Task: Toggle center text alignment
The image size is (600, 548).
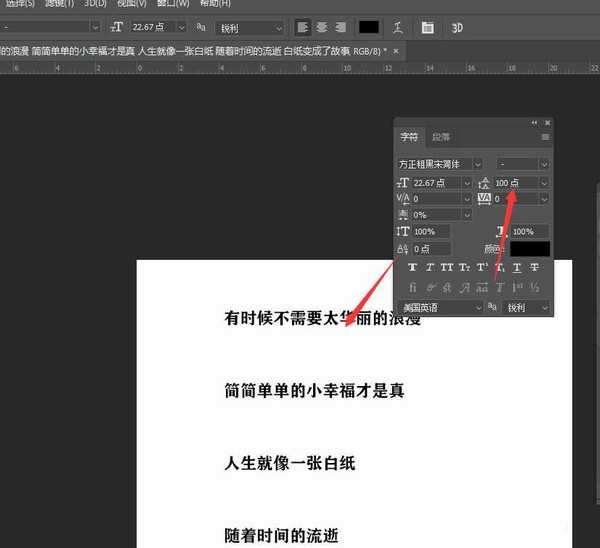Action: [317, 27]
